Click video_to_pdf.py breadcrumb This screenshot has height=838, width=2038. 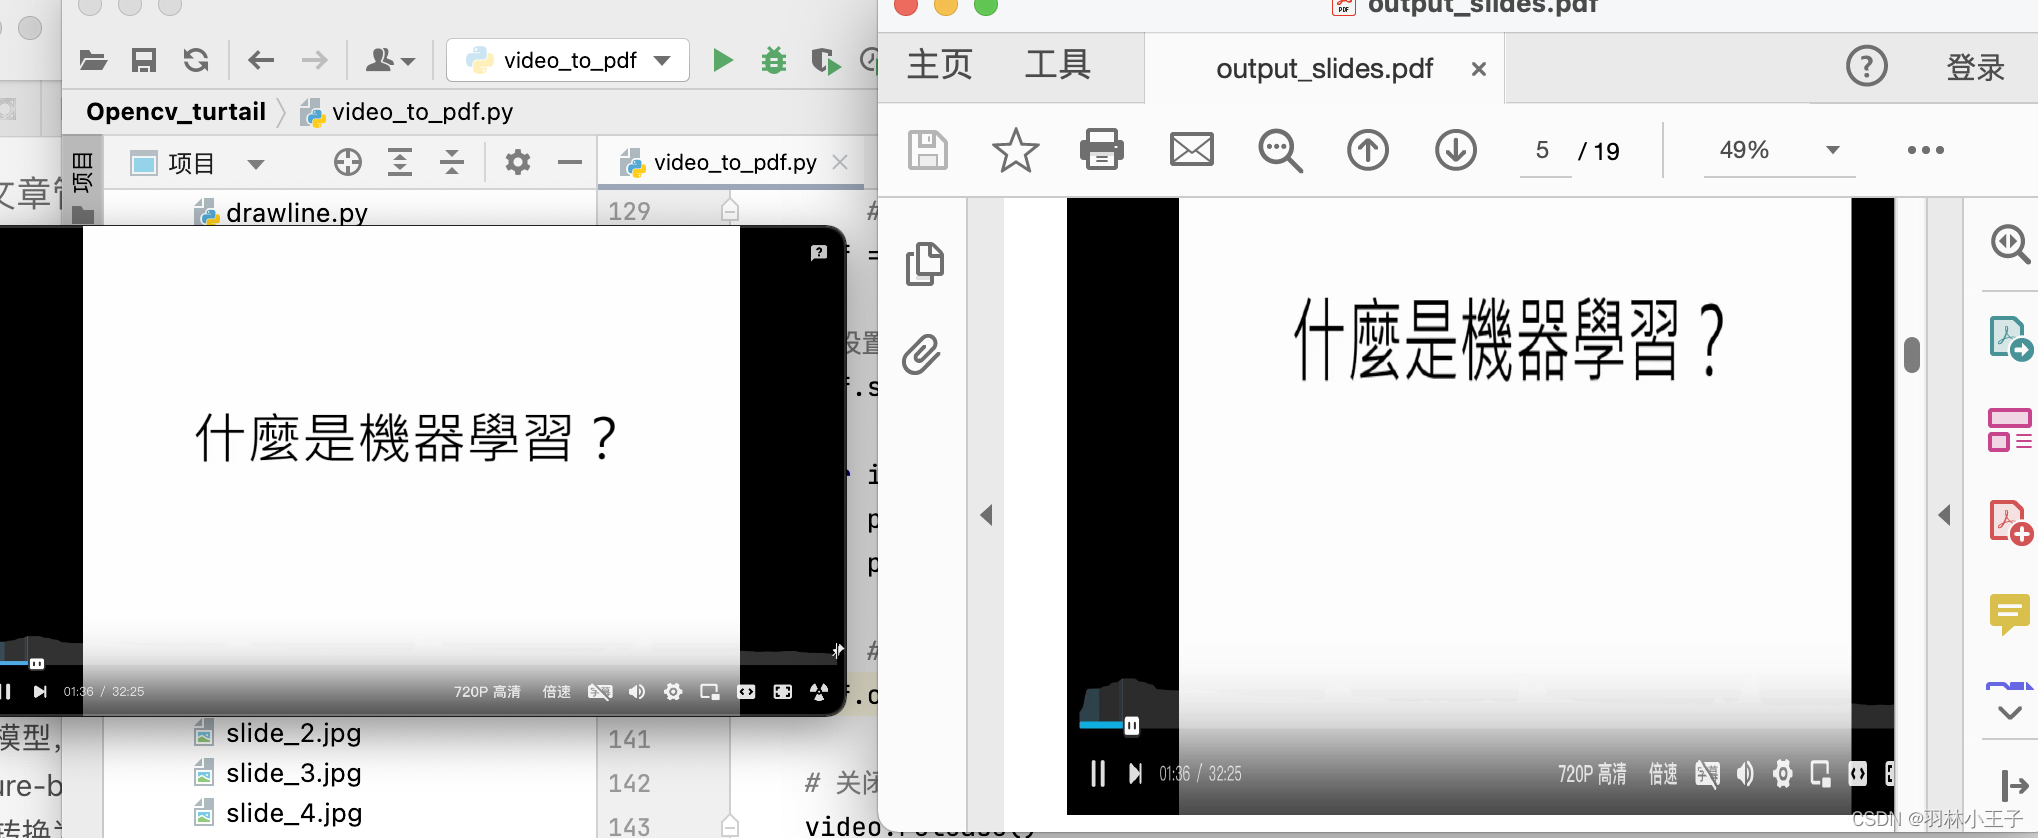pos(408,111)
